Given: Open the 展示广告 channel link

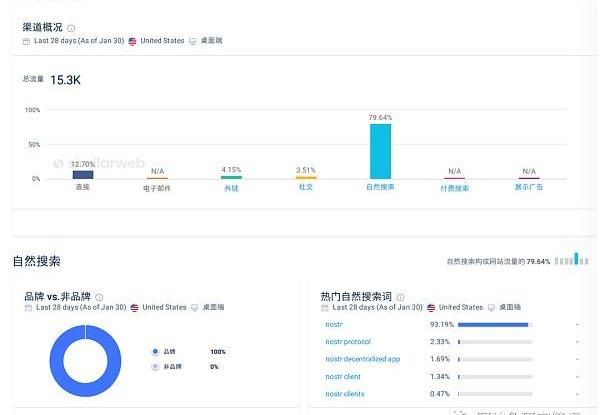Looking at the screenshot, I should (x=528, y=187).
